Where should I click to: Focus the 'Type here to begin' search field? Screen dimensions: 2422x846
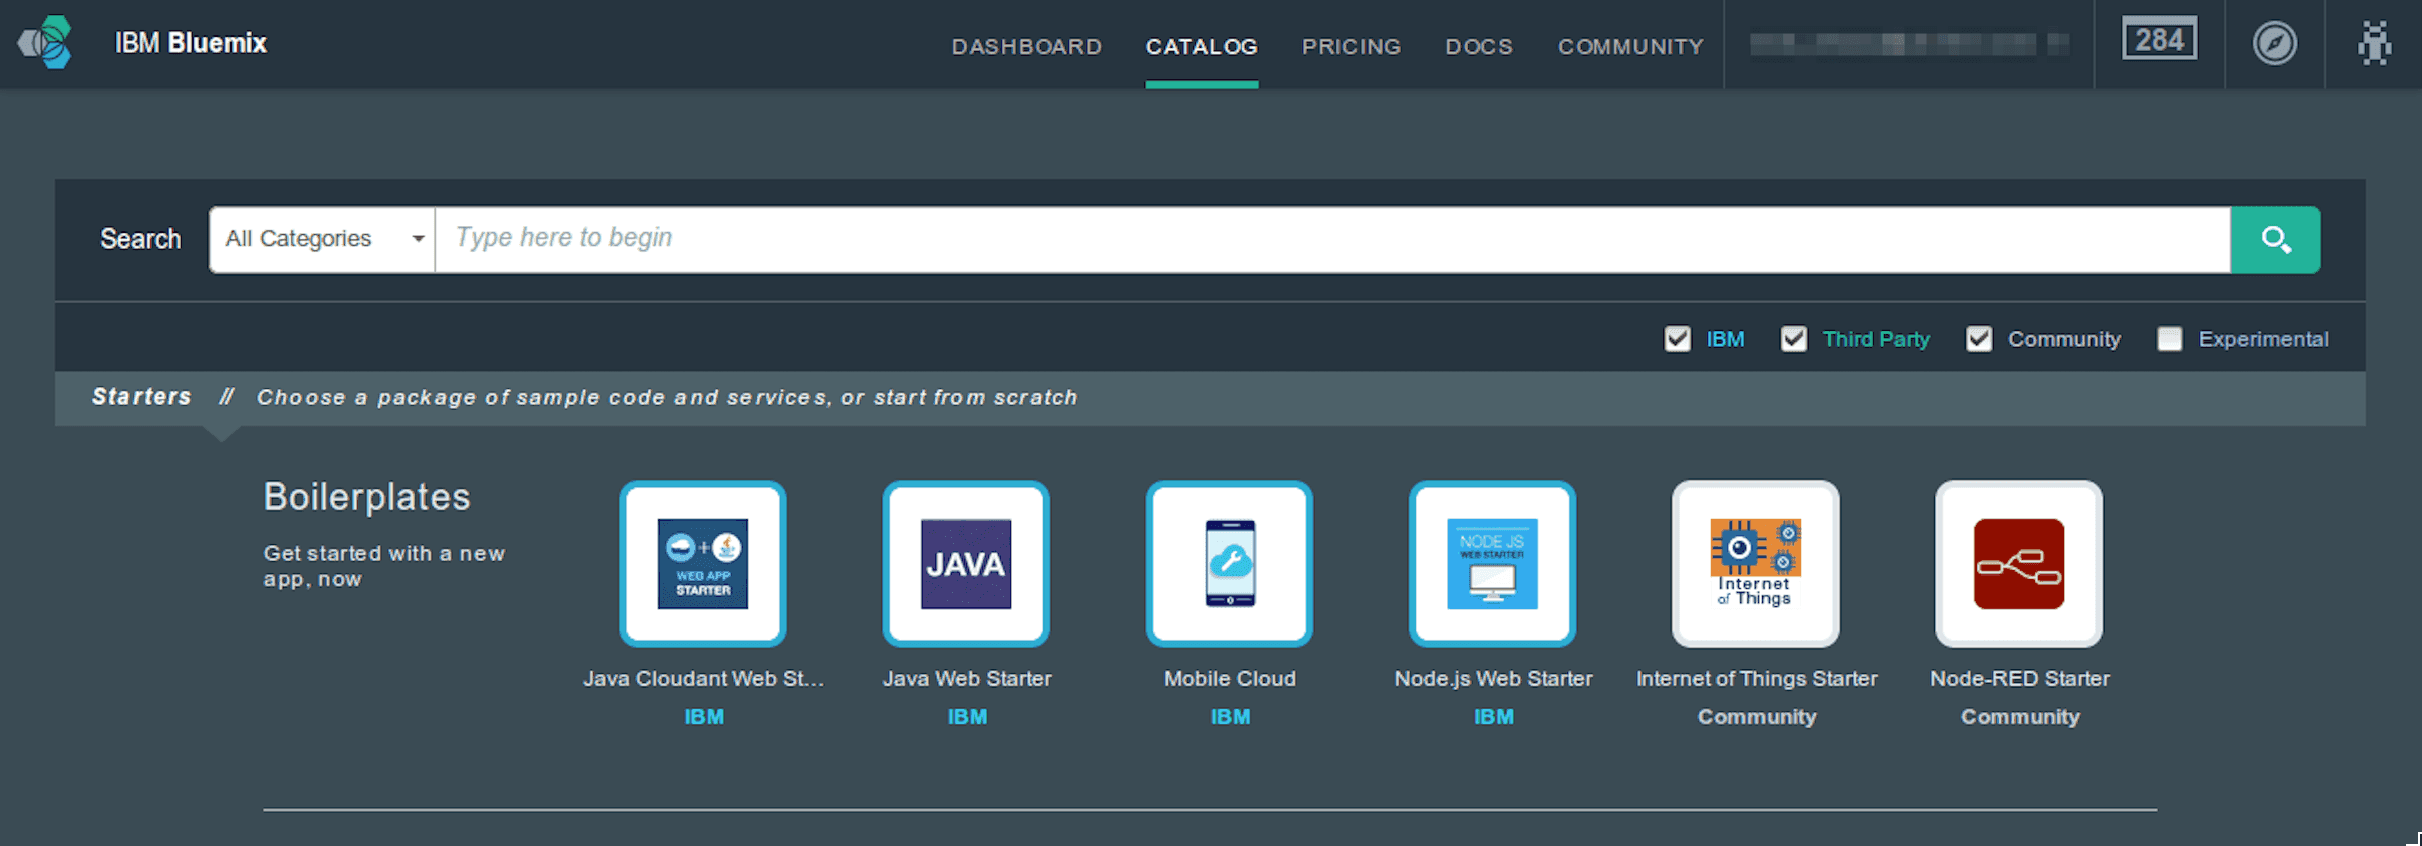point(1332,239)
